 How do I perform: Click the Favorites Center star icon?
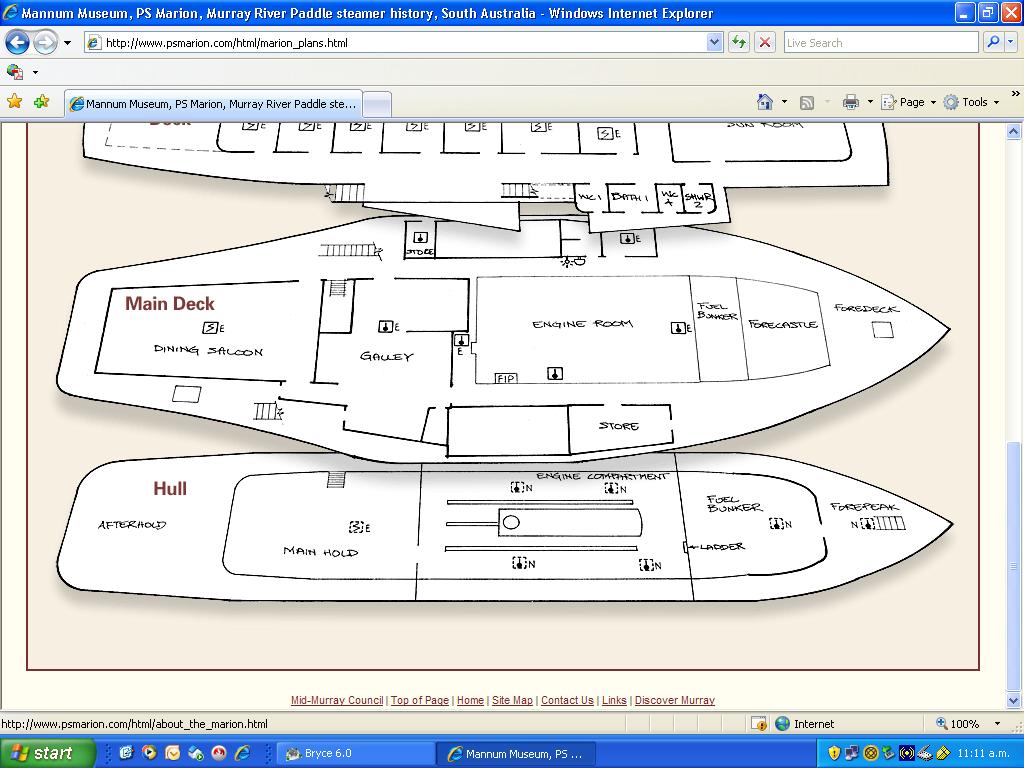pos(14,102)
